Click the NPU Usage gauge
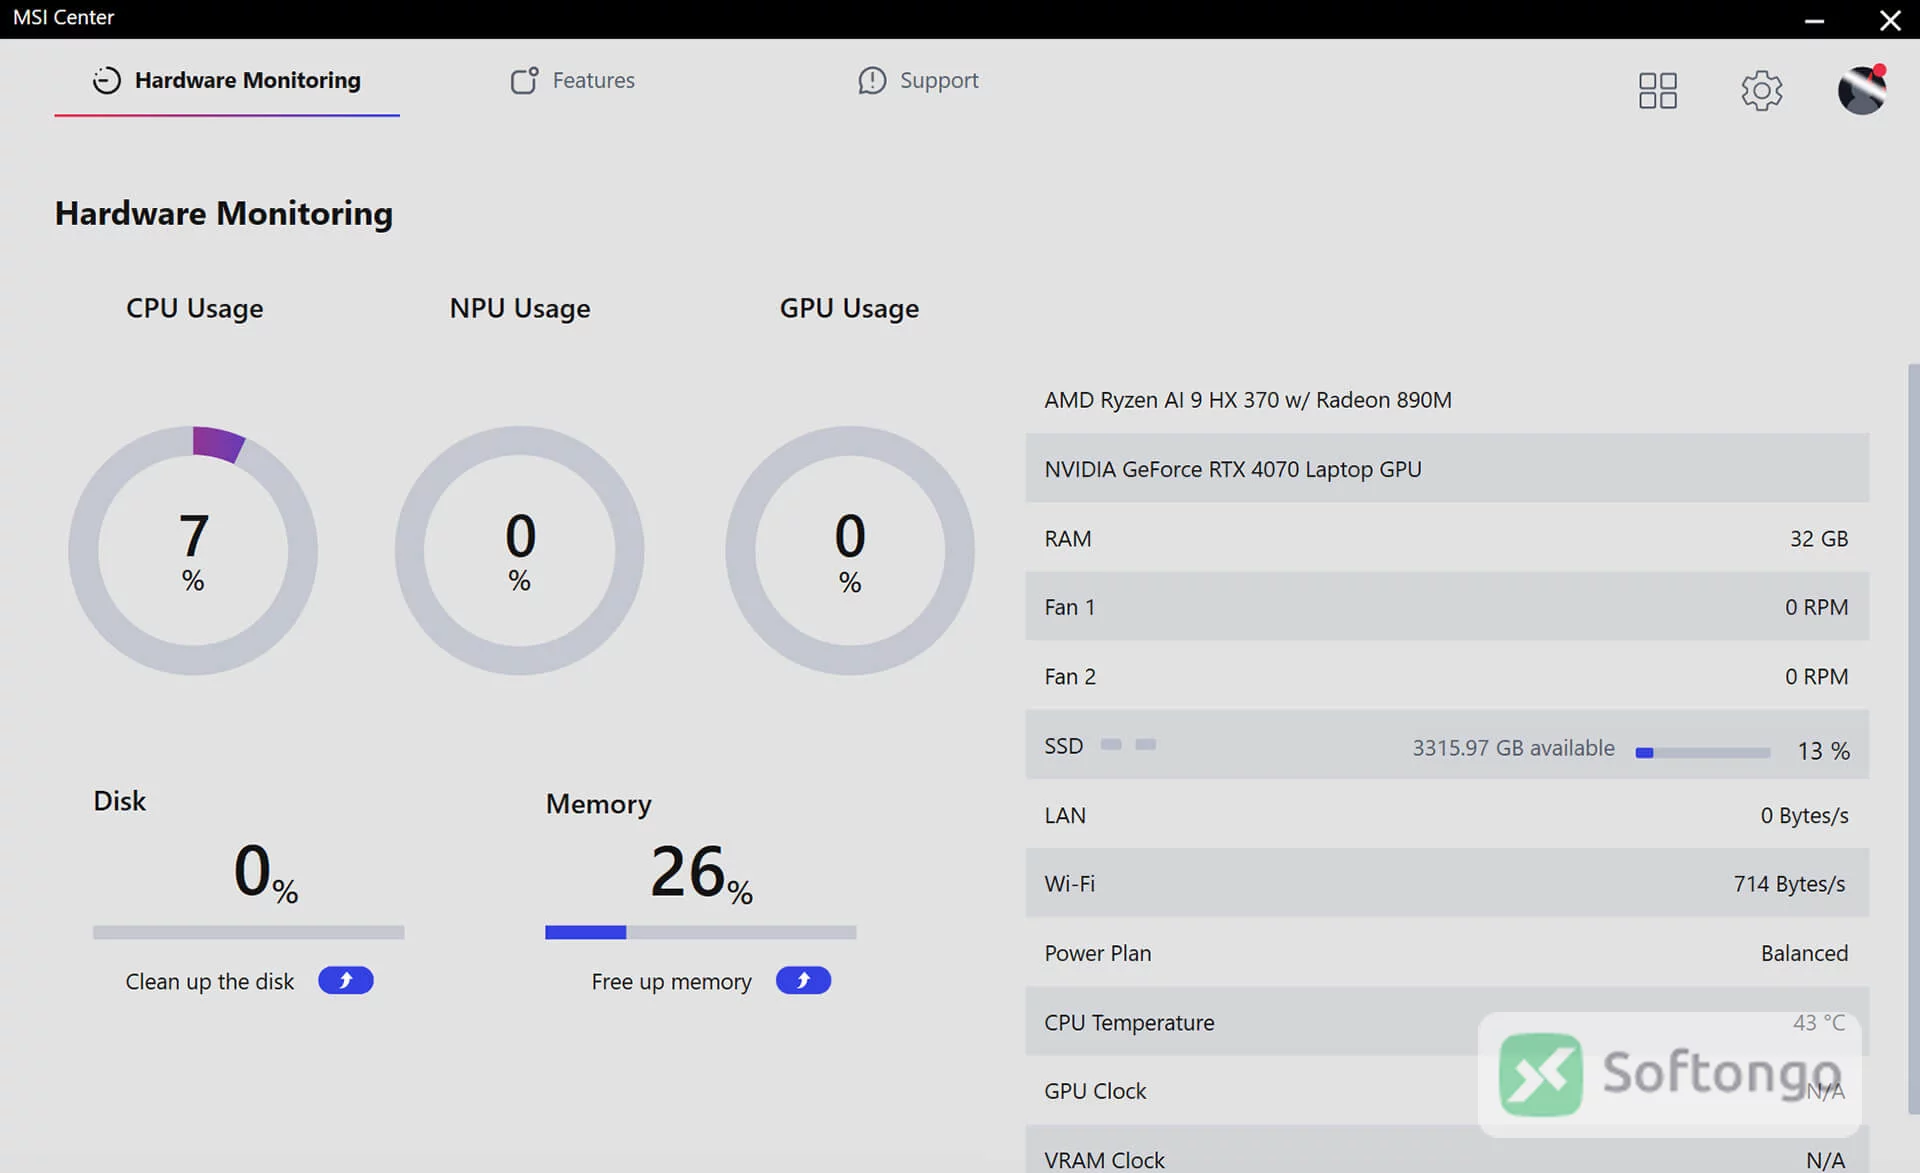 click(x=519, y=551)
